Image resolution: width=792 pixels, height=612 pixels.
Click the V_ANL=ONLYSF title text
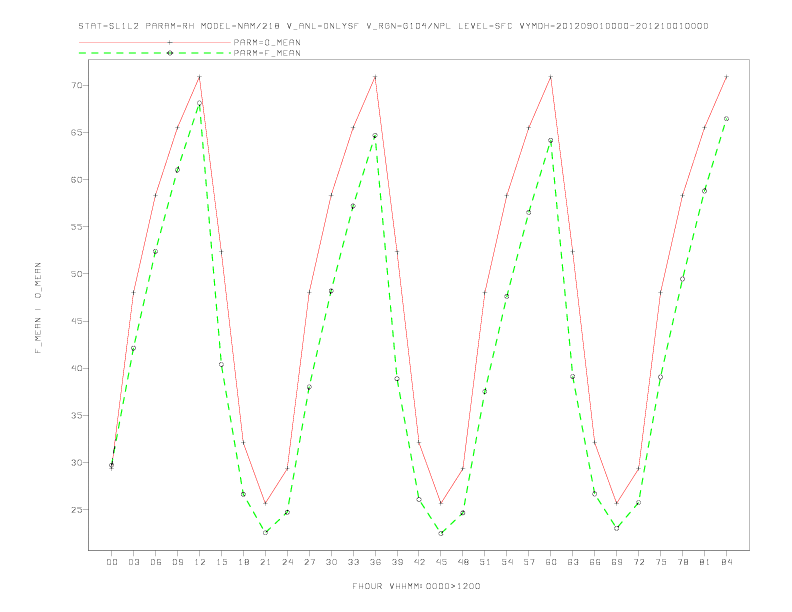click(x=322, y=26)
